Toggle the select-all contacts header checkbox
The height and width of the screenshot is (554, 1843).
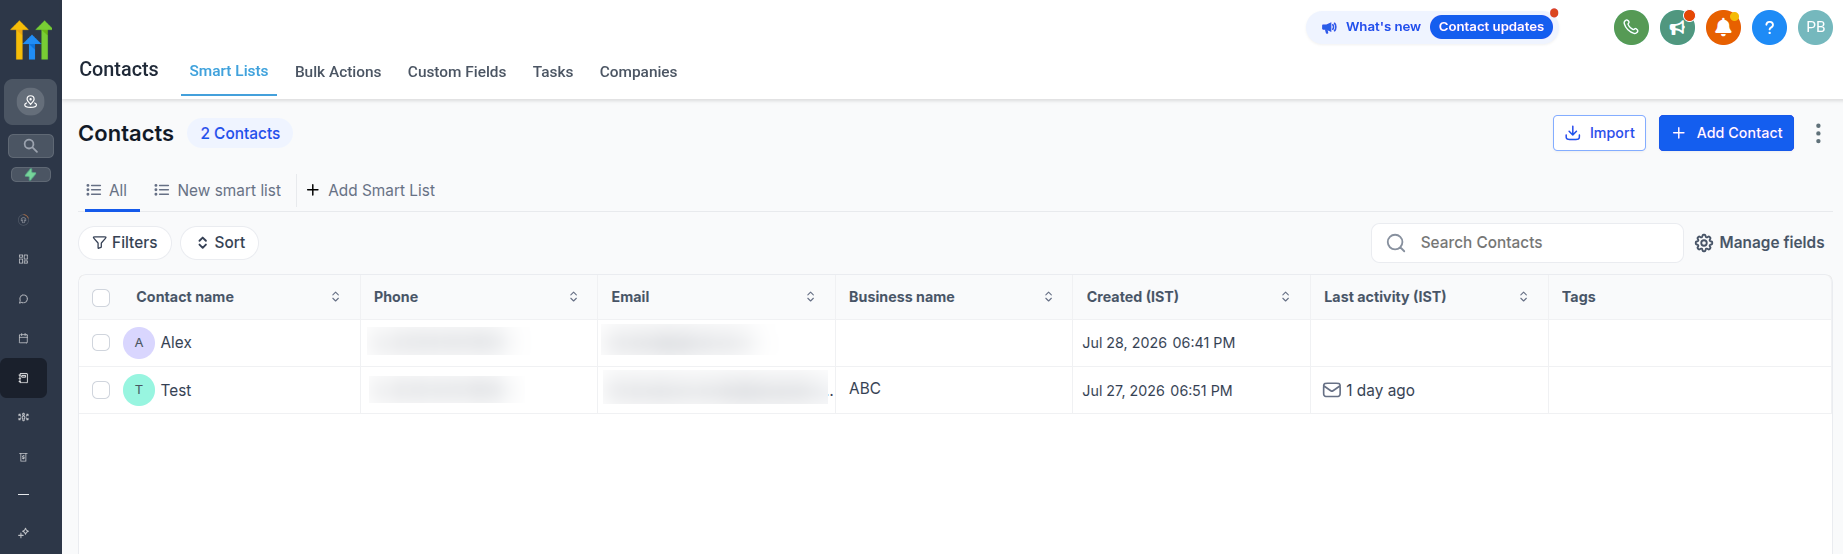(x=101, y=297)
